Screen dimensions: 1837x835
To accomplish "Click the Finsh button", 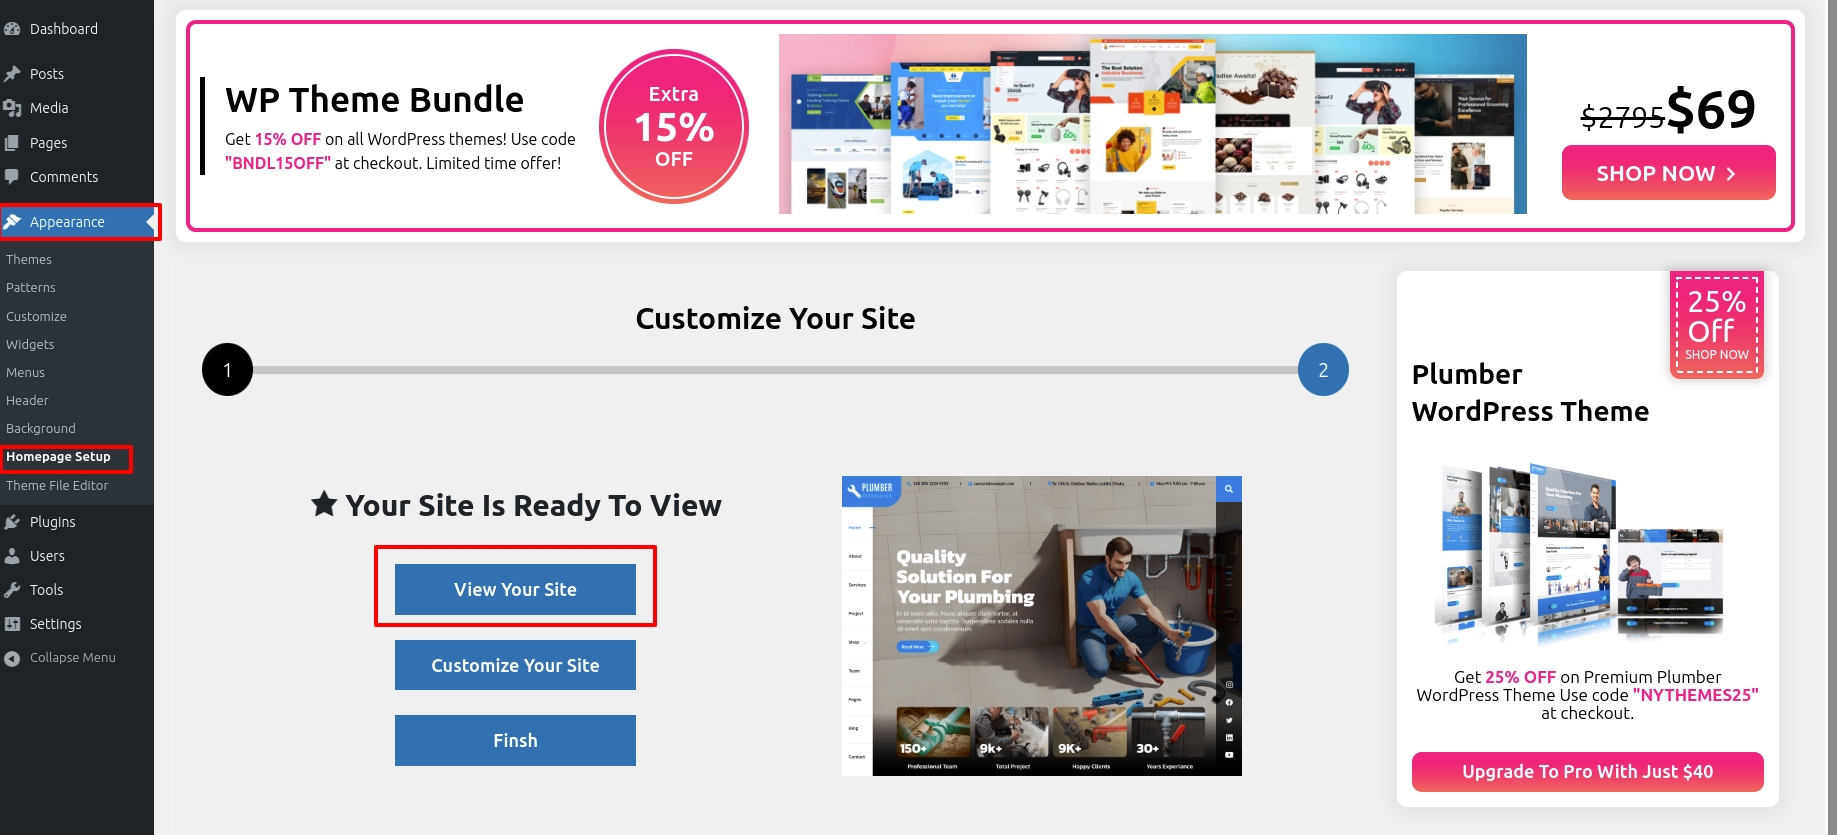I will 515,740.
